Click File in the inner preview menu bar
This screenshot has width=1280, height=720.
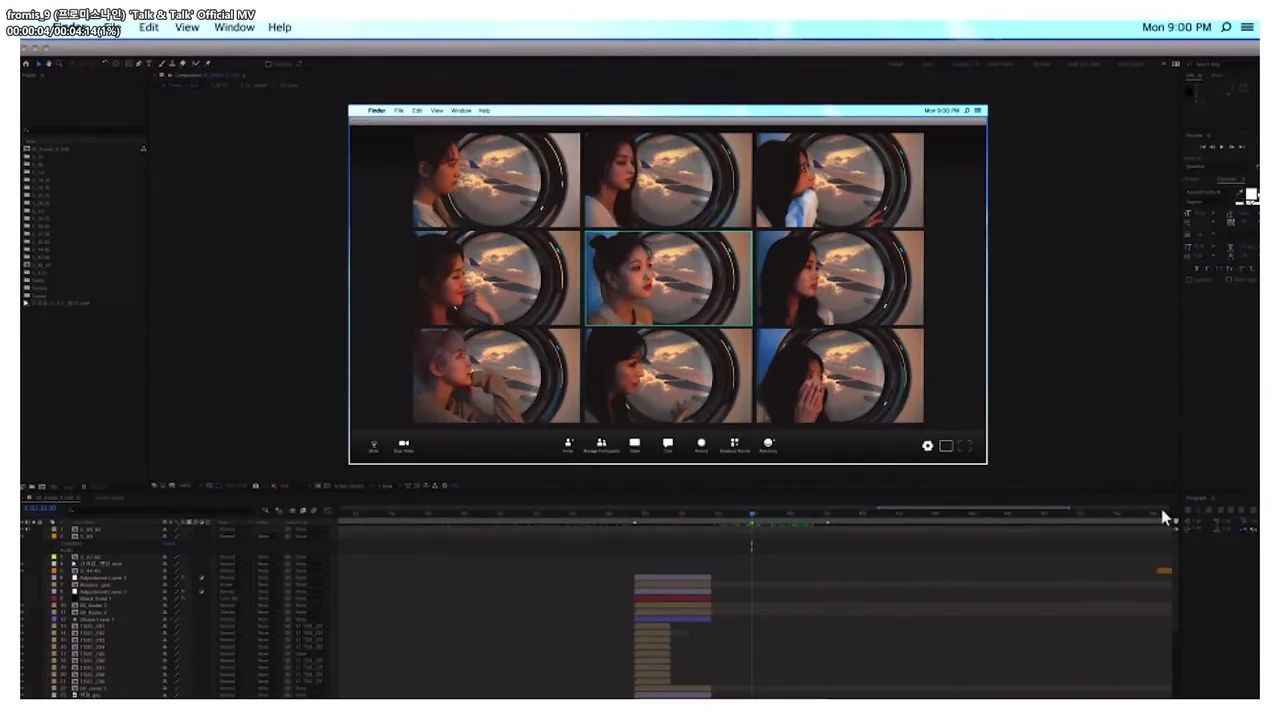click(399, 111)
